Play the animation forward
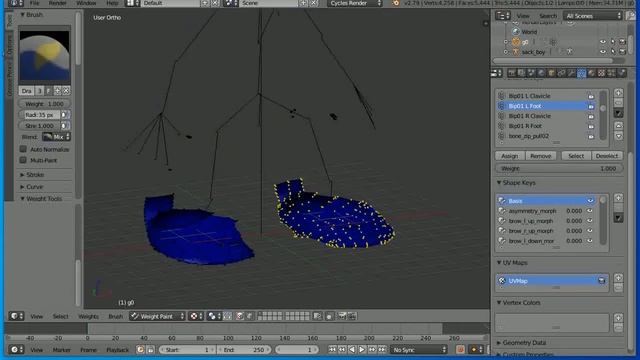 coord(362,350)
